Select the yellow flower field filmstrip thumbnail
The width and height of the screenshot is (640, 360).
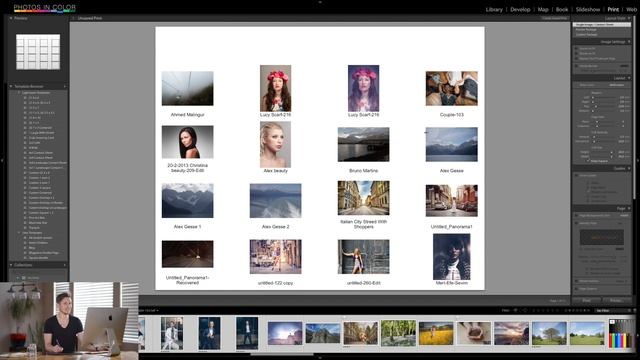(x=436, y=333)
